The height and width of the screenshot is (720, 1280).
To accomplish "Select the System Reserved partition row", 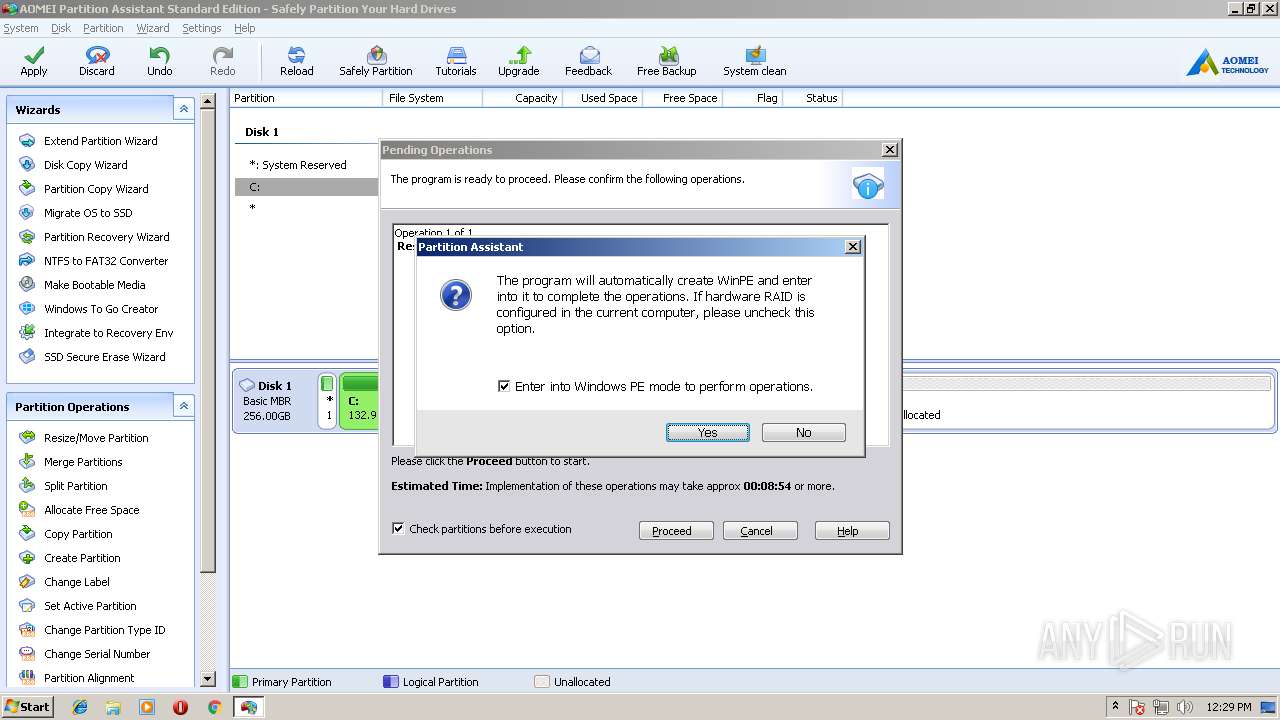I will point(307,165).
